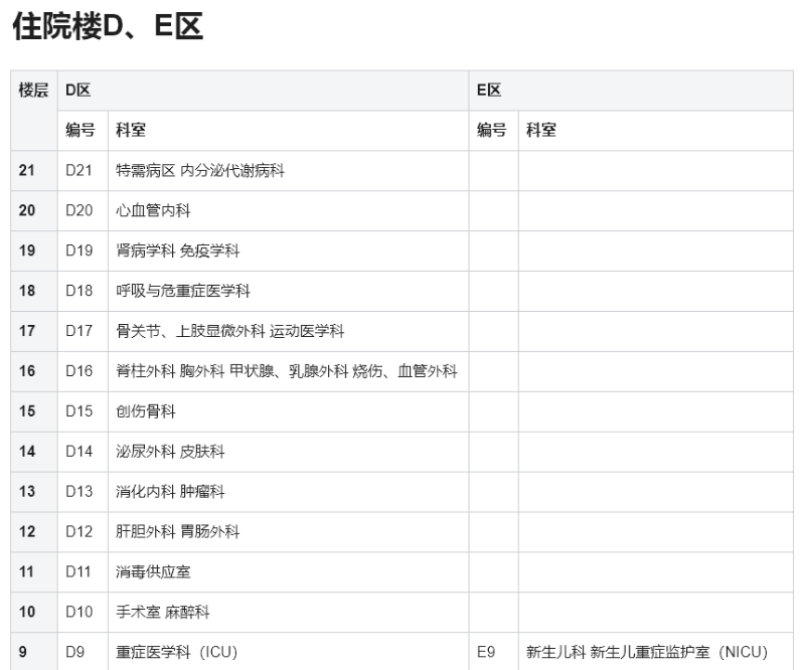Select 肝胆外科 胃肠外科 cell
Image resolution: width=800 pixels, height=670 pixels.
(x=288, y=532)
